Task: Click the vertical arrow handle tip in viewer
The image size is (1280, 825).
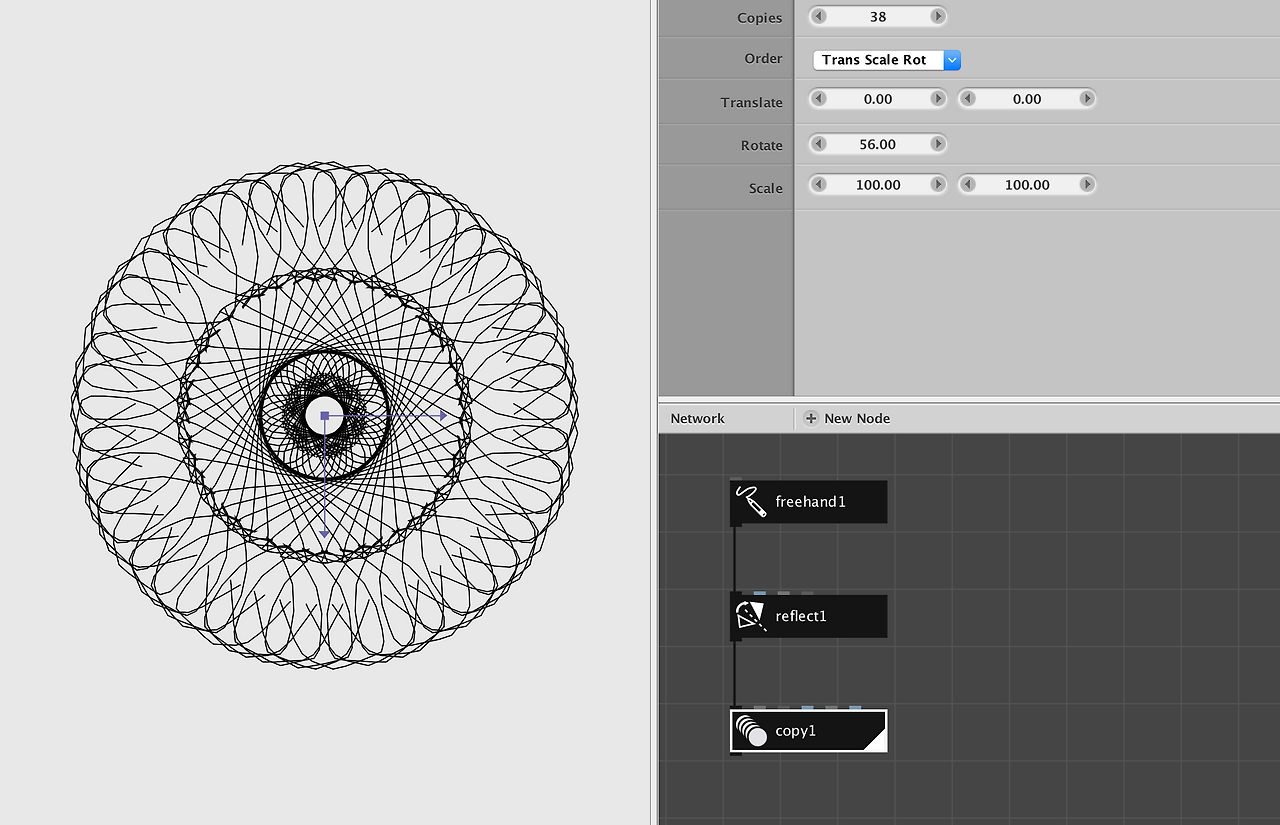Action: point(324,533)
